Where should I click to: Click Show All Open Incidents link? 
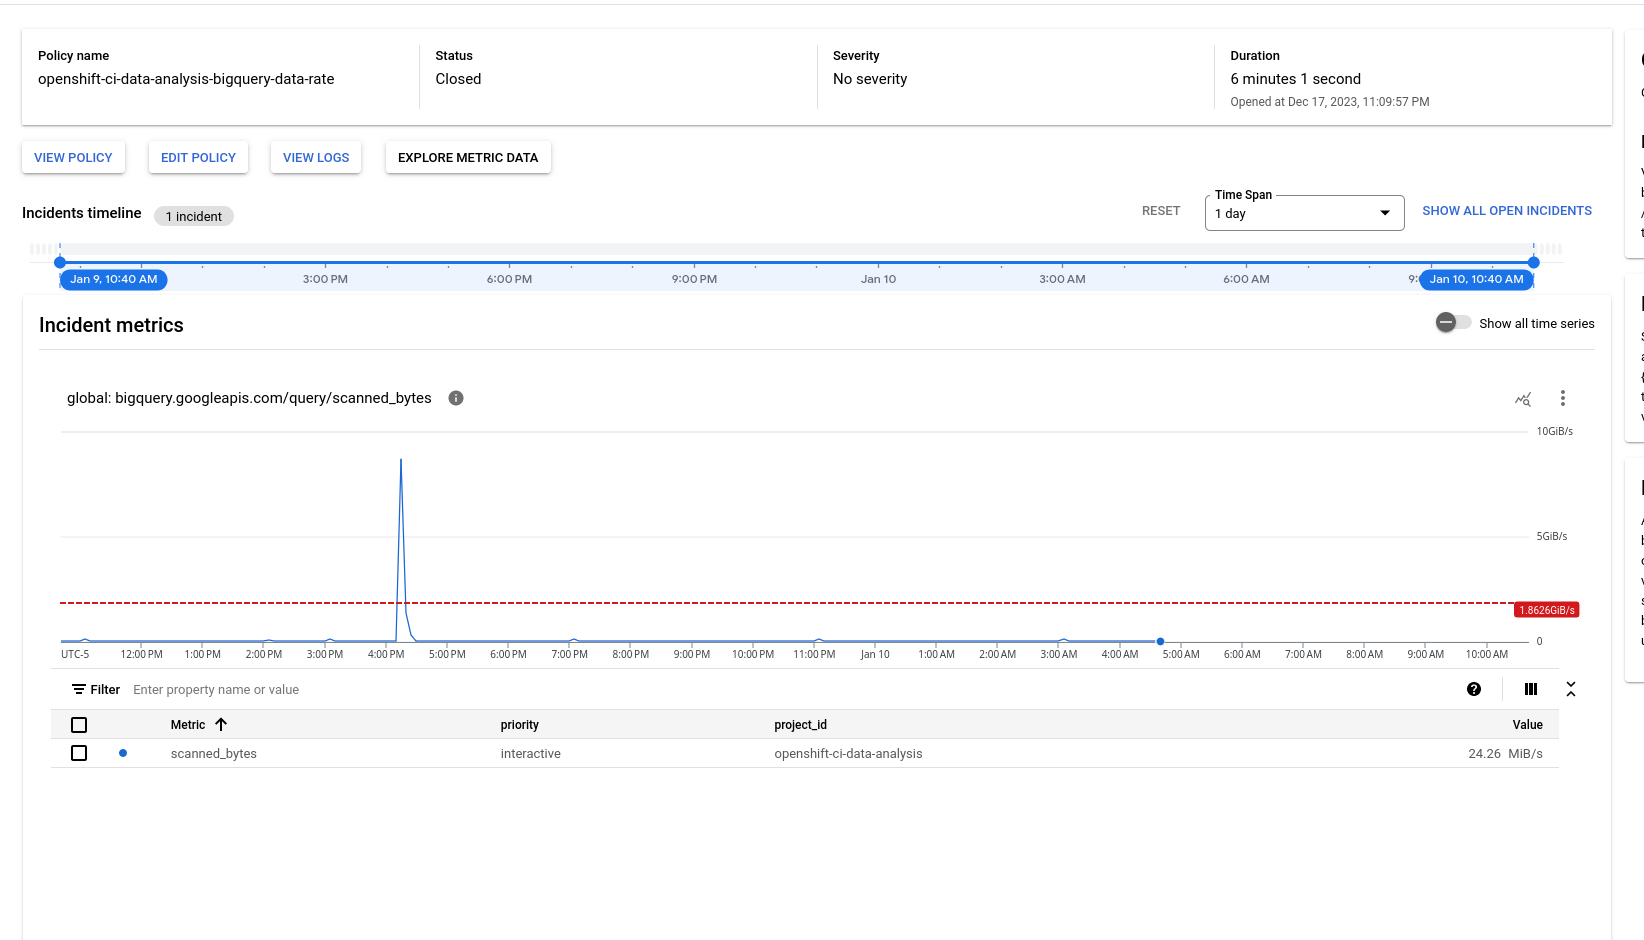coord(1507,211)
